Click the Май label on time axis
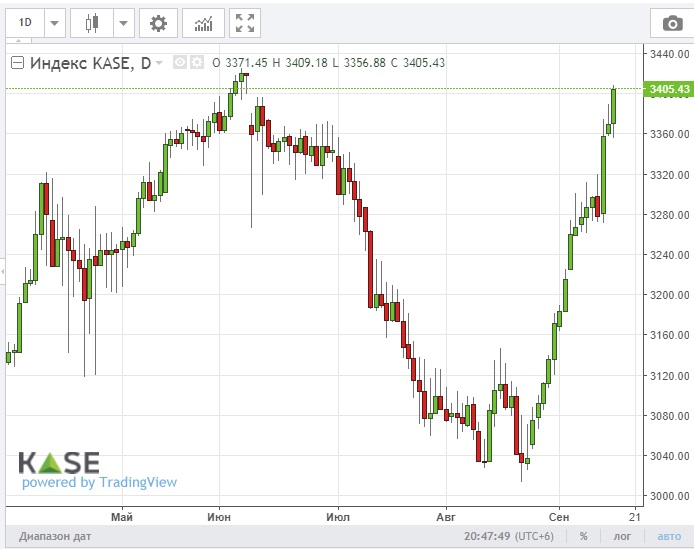Image resolution: width=694 pixels, height=554 pixels. (122, 517)
